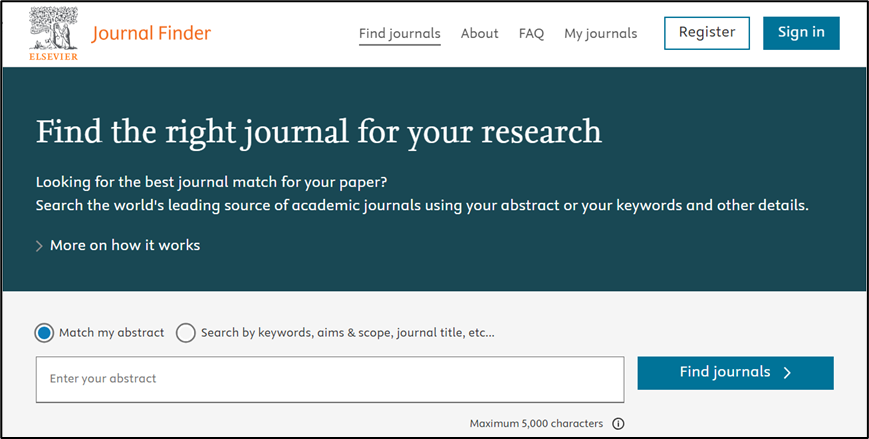Click the Maximum 5,000 characters text
This screenshot has width=869, height=439.
pyautogui.click(x=536, y=424)
